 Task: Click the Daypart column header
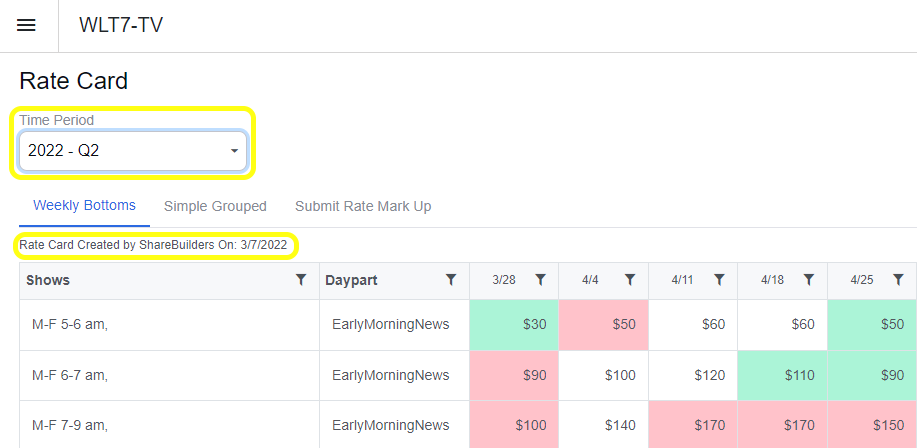[x=351, y=280]
